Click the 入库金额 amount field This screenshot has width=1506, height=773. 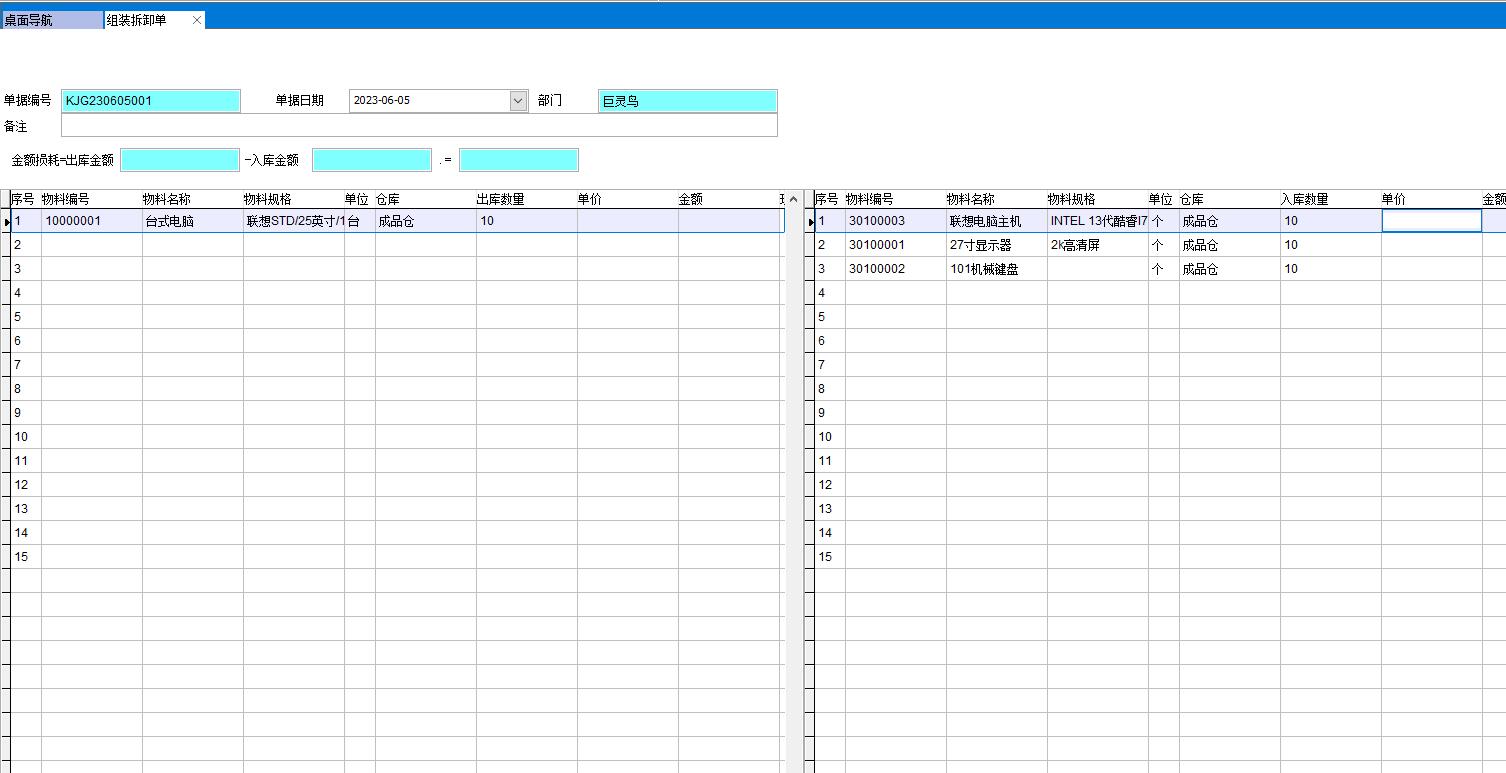[371, 160]
